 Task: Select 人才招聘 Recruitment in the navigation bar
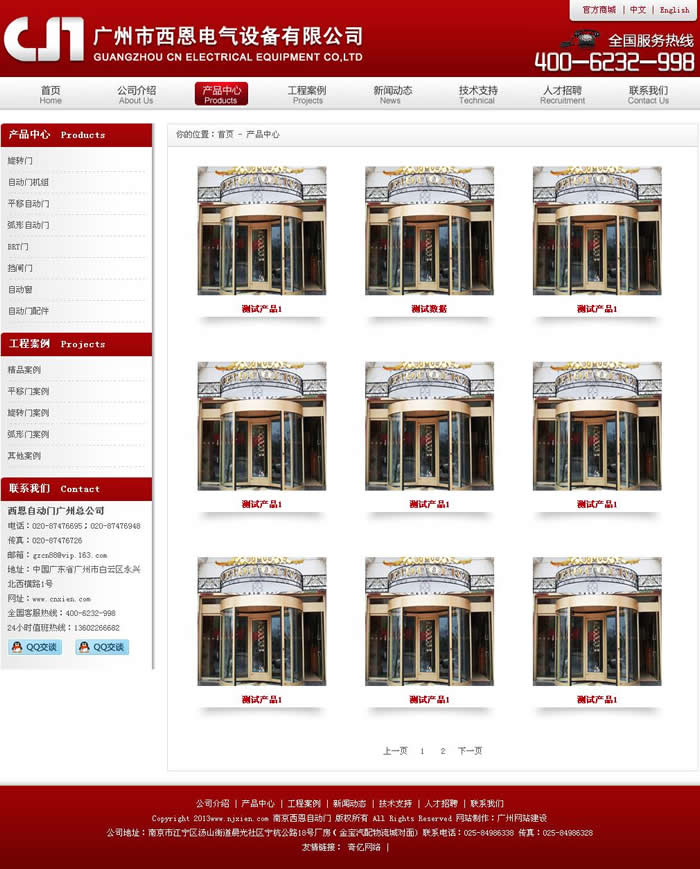click(x=562, y=94)
